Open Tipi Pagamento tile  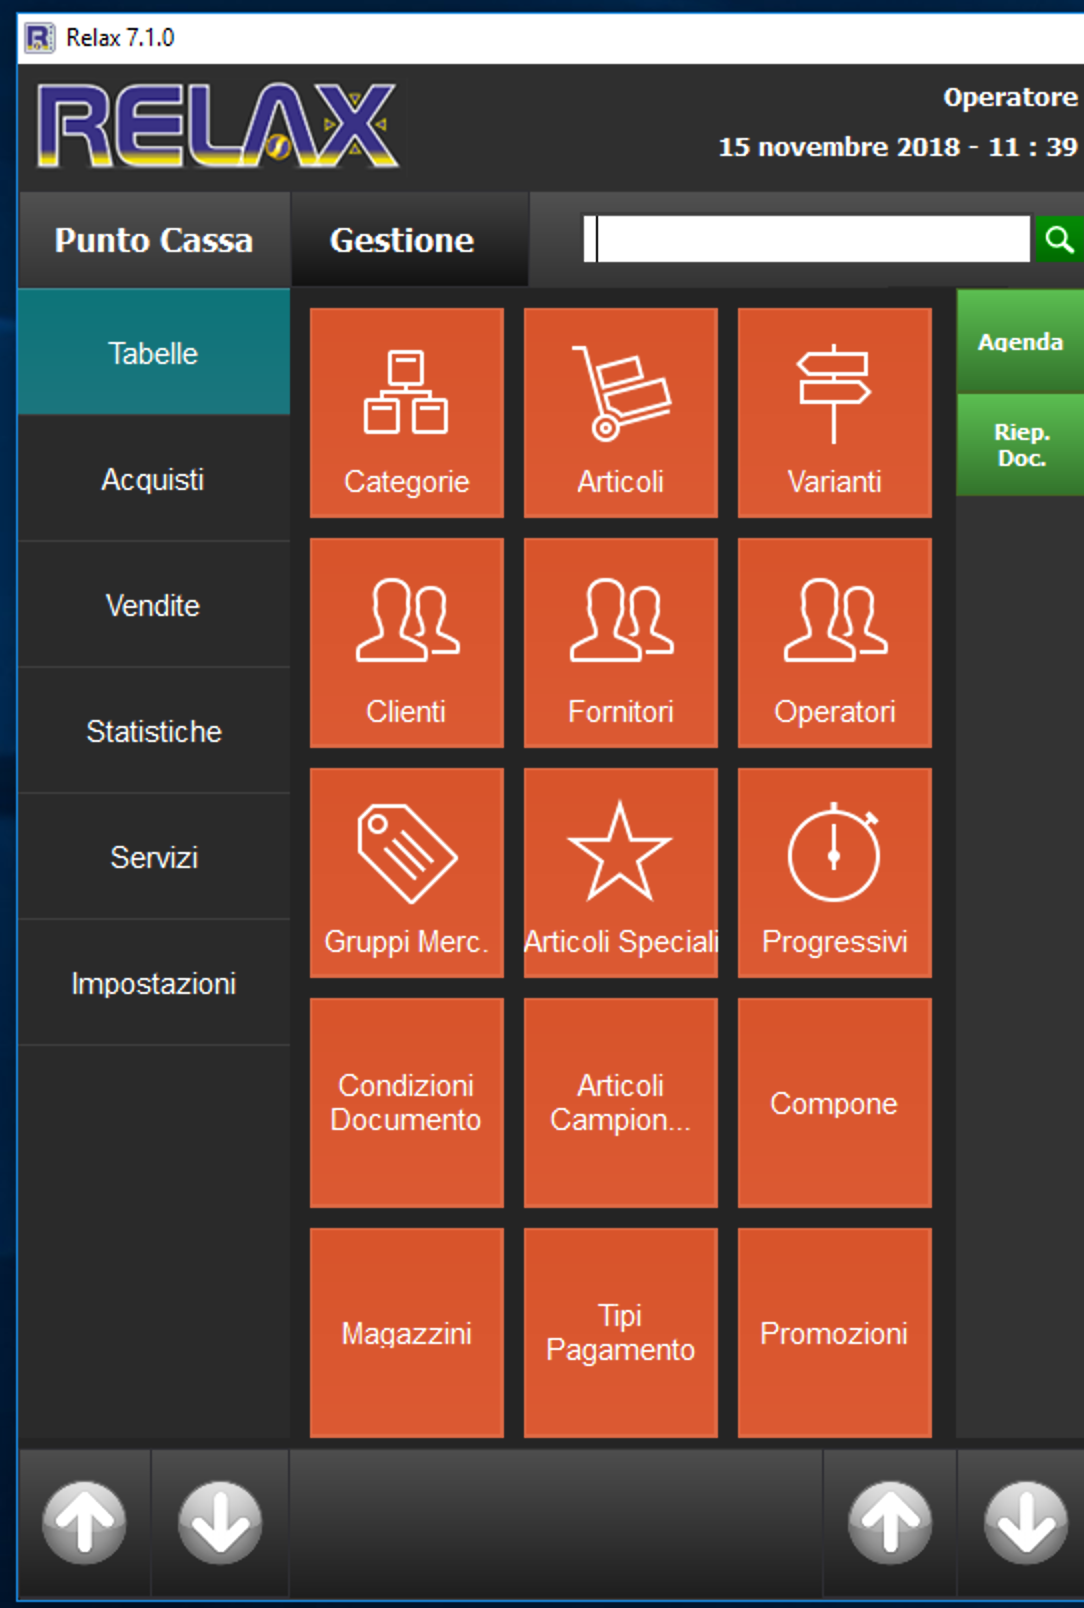click(x=620, y=1333)
